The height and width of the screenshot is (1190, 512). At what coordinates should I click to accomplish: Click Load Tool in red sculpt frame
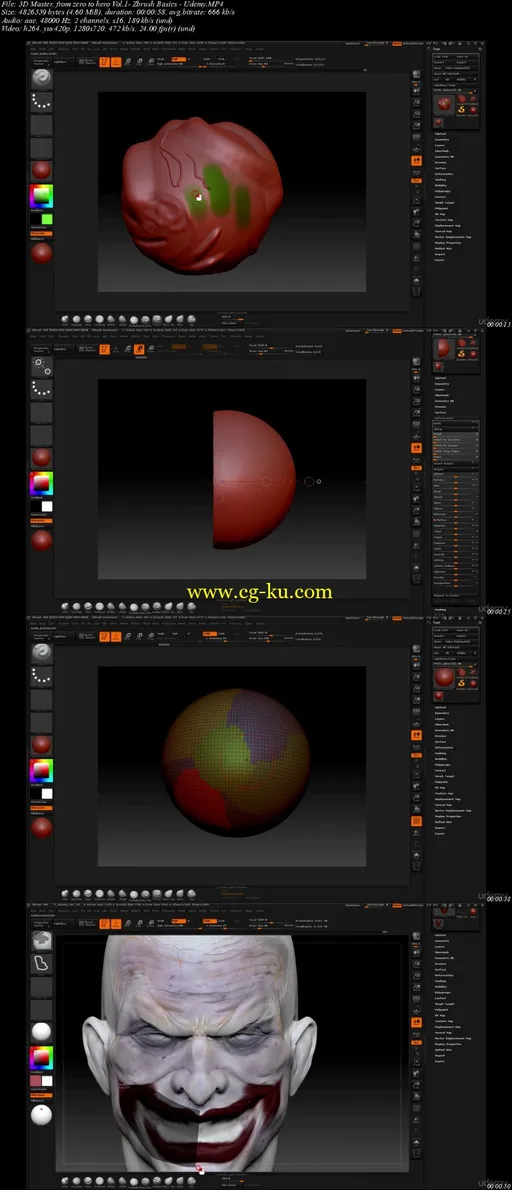coord(443,57)
